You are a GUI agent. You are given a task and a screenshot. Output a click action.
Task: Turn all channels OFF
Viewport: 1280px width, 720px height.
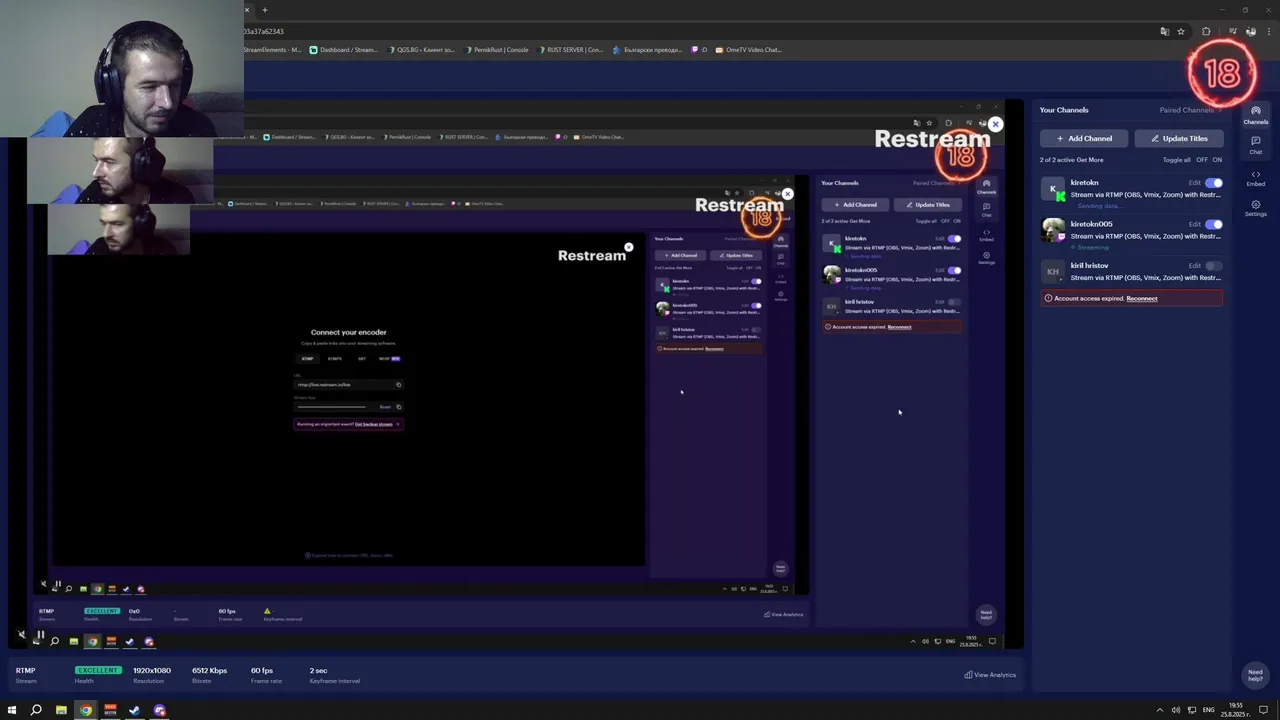[1202, 160]
